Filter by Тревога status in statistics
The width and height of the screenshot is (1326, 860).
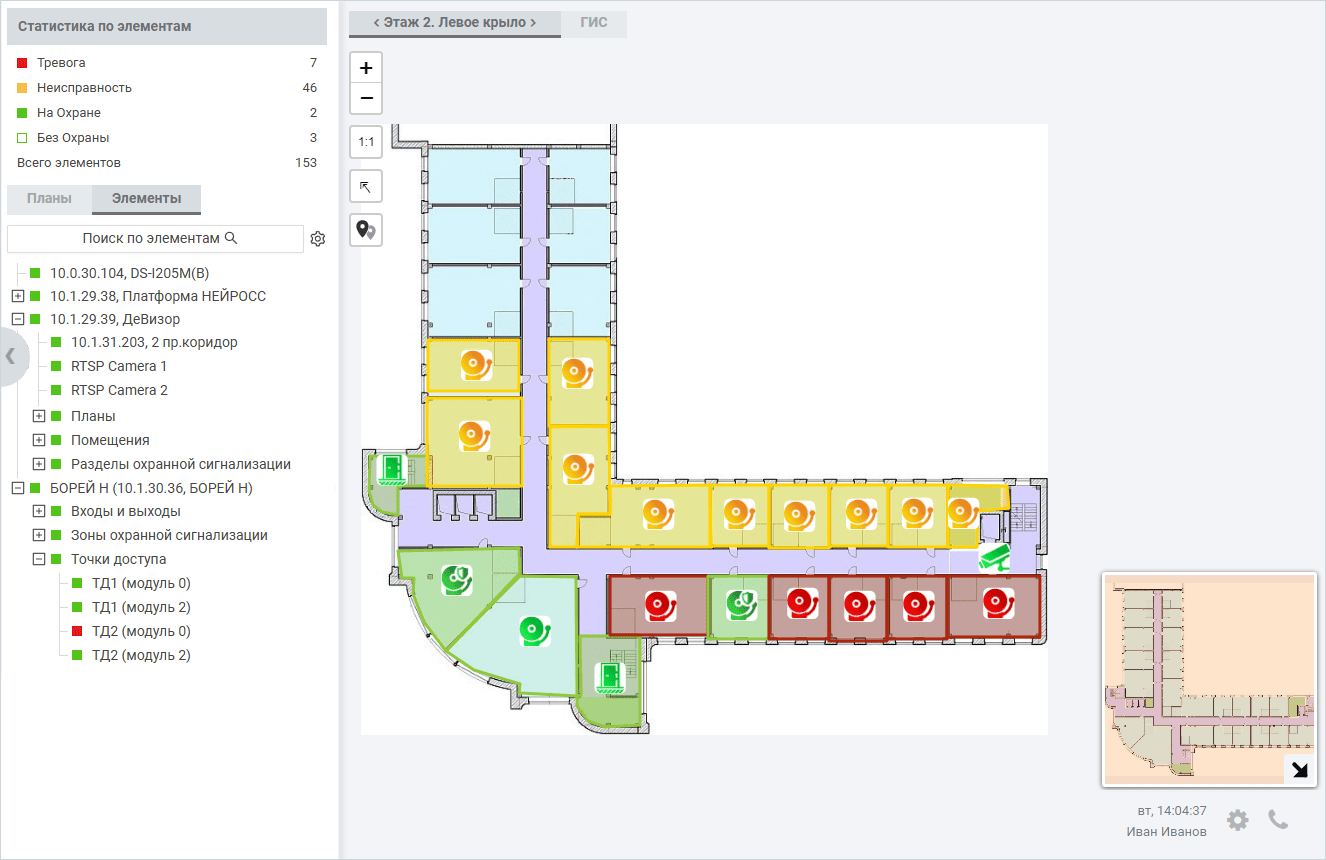(x=61, y=63)
